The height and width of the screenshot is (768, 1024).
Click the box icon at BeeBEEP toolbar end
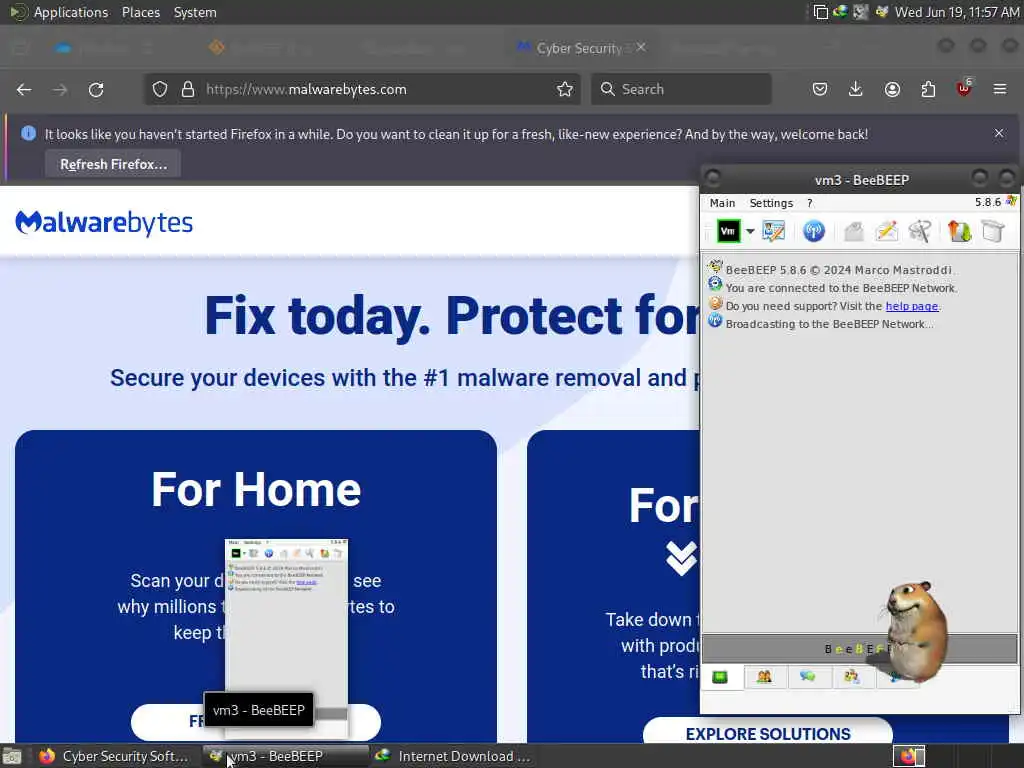pos(993,231)
